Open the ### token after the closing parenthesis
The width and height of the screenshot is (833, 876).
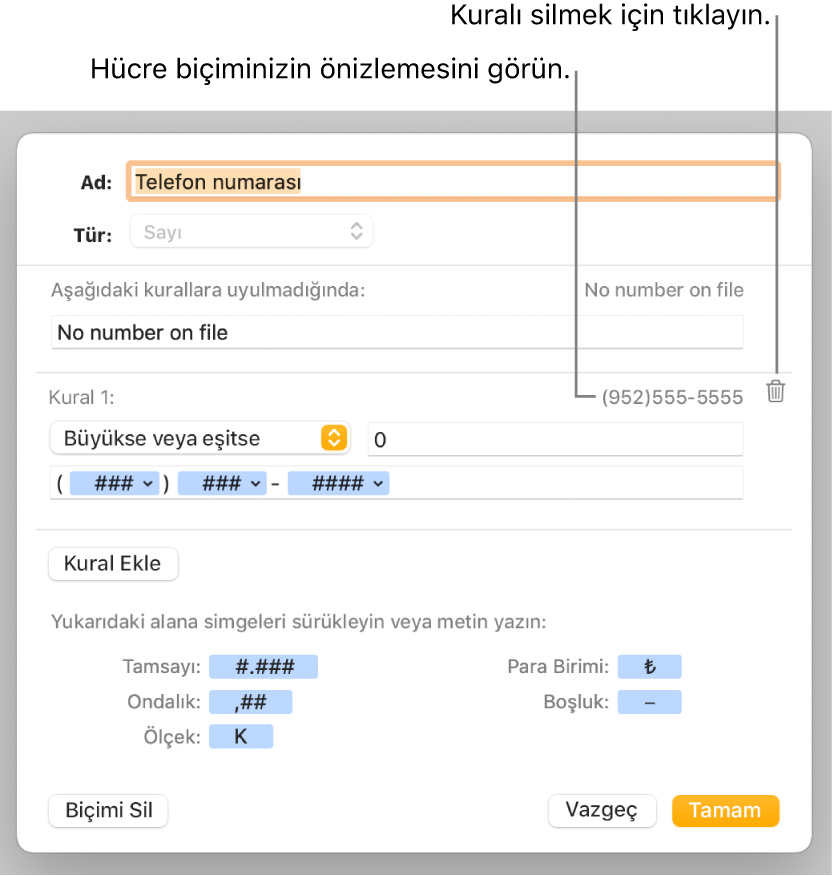[x=222, y=483]
